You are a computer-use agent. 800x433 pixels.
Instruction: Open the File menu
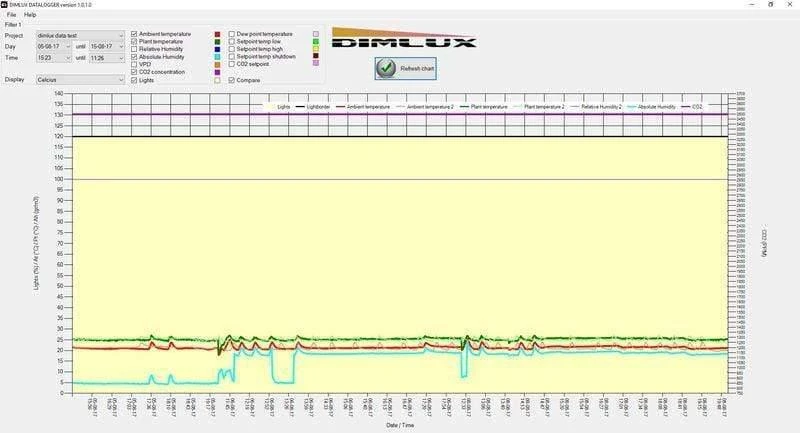[11, 15]
